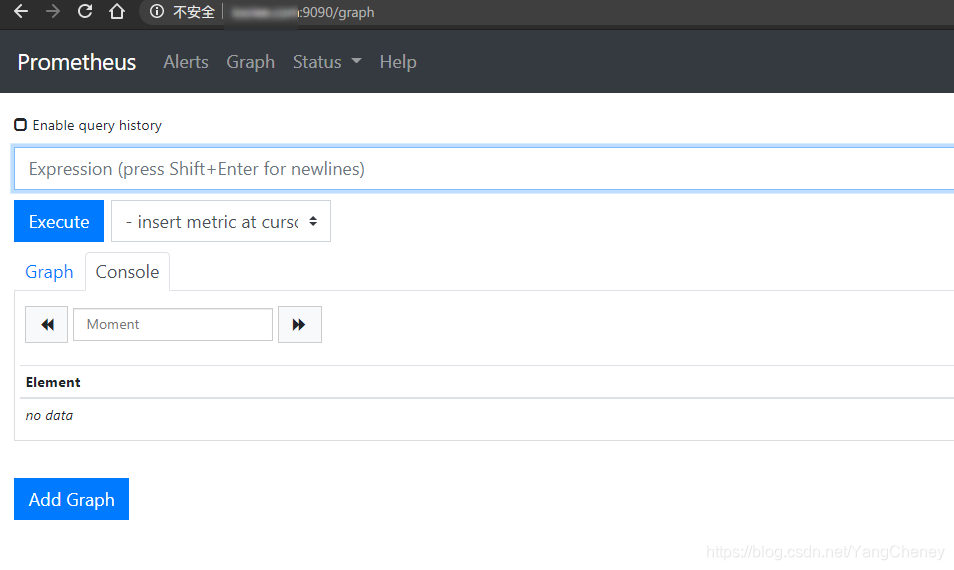Open the Help link in navbar
Image resolution: width=954 pixels, height=570 pixels.
[398, 62]
